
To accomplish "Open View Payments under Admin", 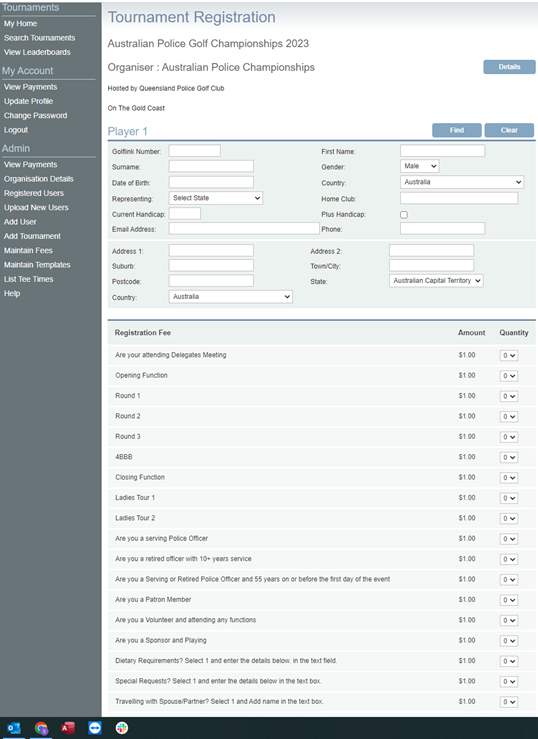I will click(31, 164).
